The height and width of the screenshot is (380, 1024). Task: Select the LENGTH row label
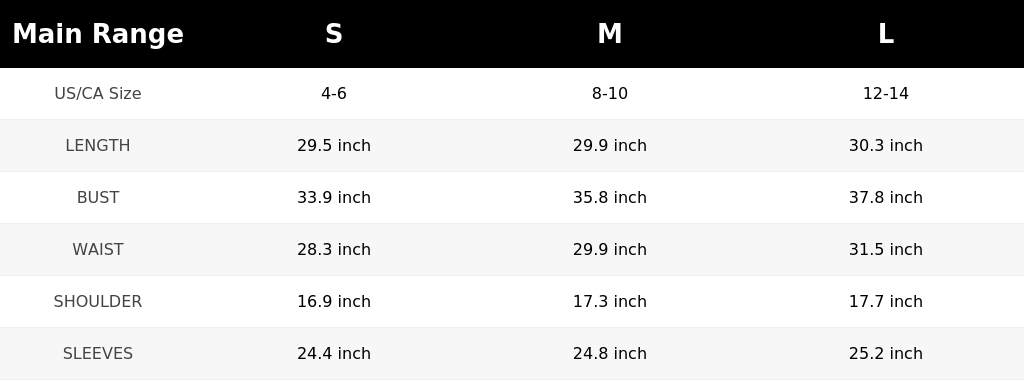(x=98, y=146)
